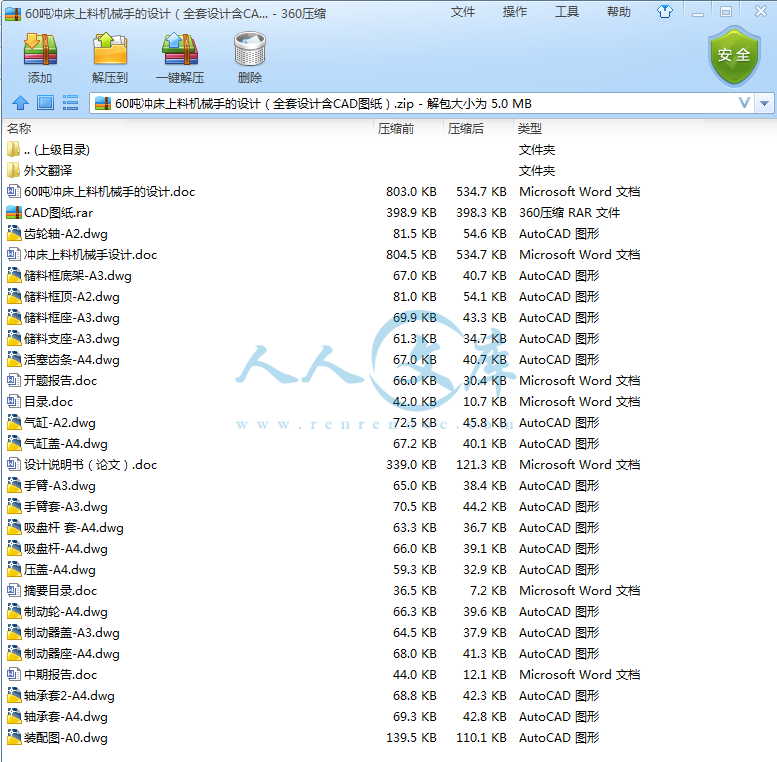
Task: Select file 制动器盖-A3.dwg
Action: (x=72, y=633)
